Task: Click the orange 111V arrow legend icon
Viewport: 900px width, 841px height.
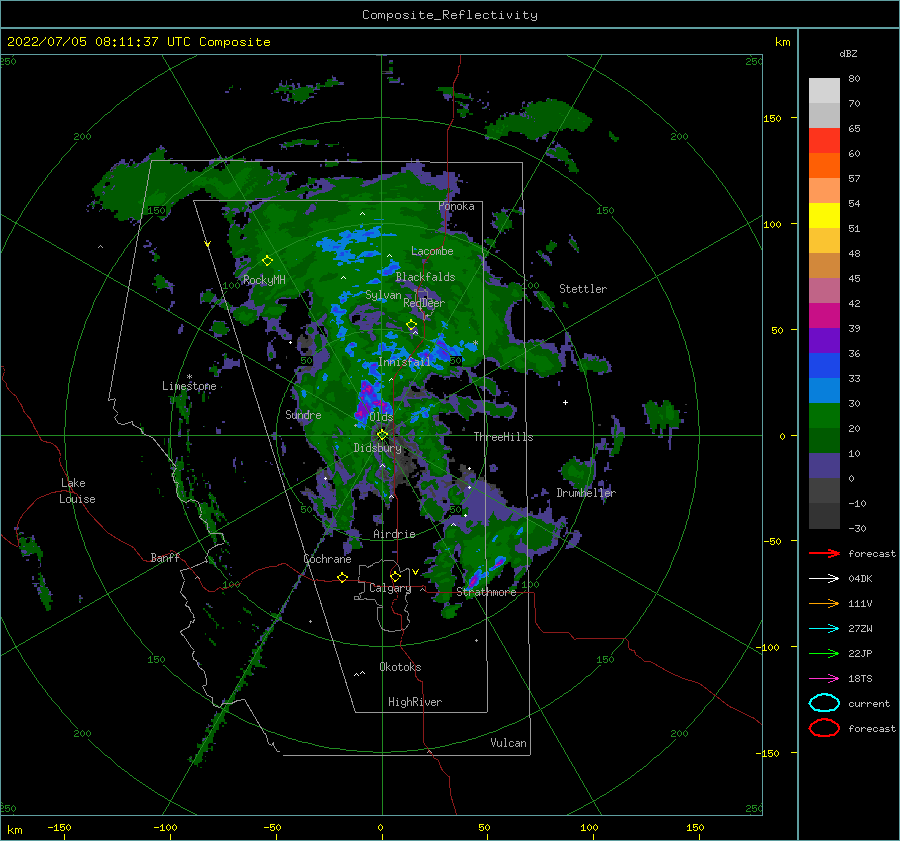Action: [824, 603]
